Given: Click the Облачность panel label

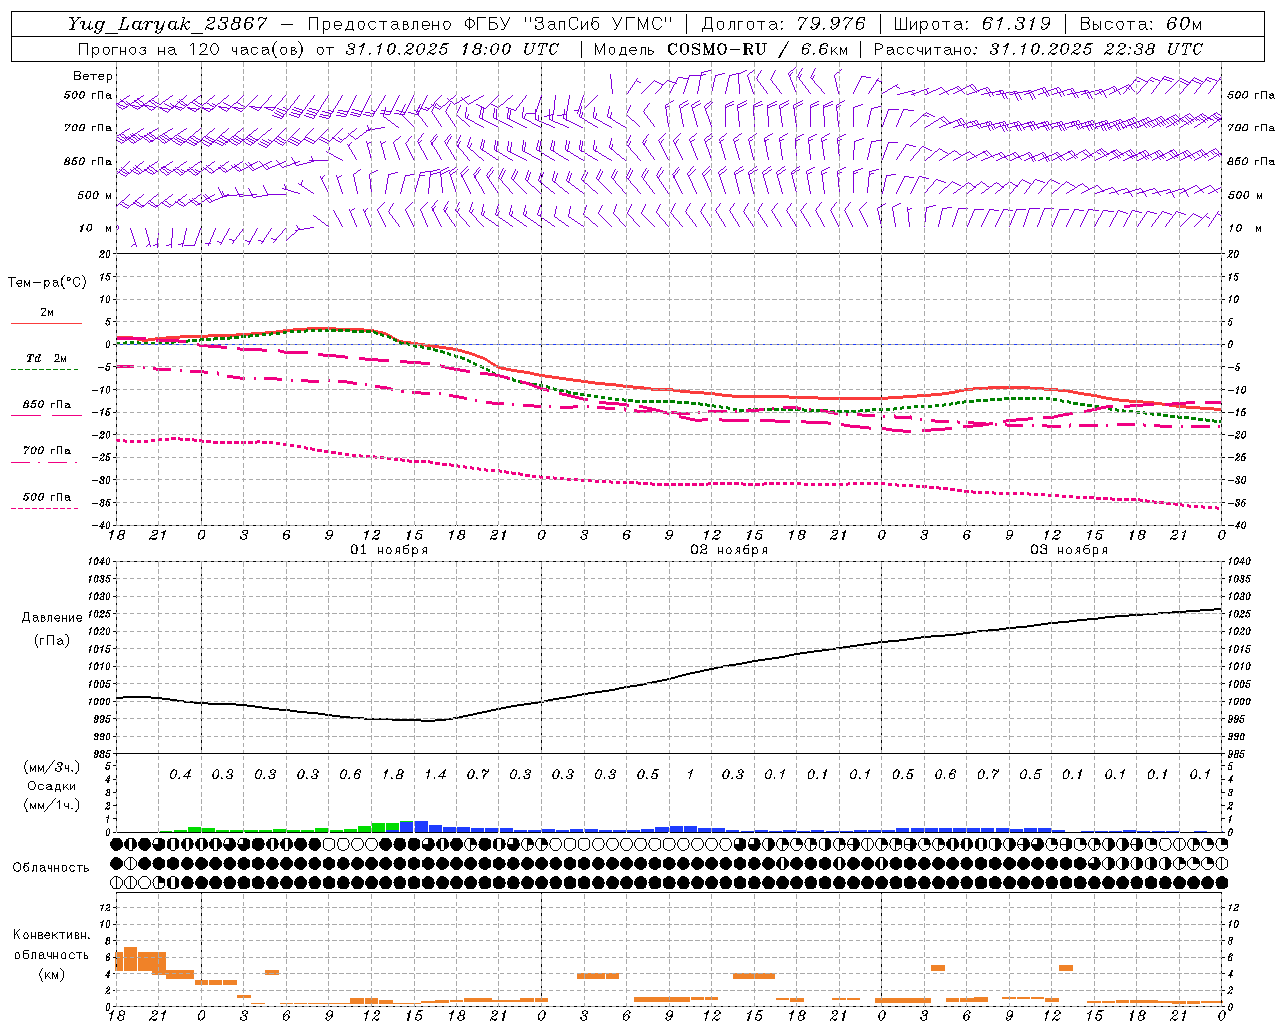Looking at the screenshot, I should click(51, 868).
